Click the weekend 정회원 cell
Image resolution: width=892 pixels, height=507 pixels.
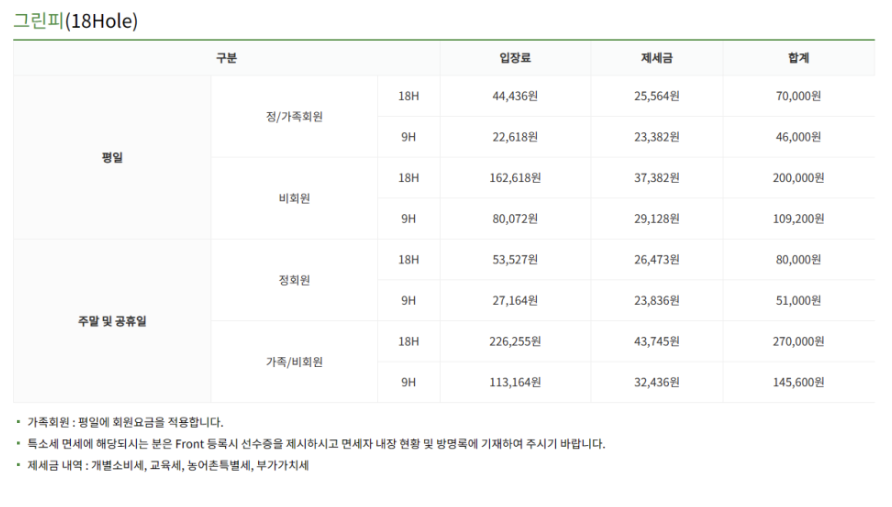point(294,280)
